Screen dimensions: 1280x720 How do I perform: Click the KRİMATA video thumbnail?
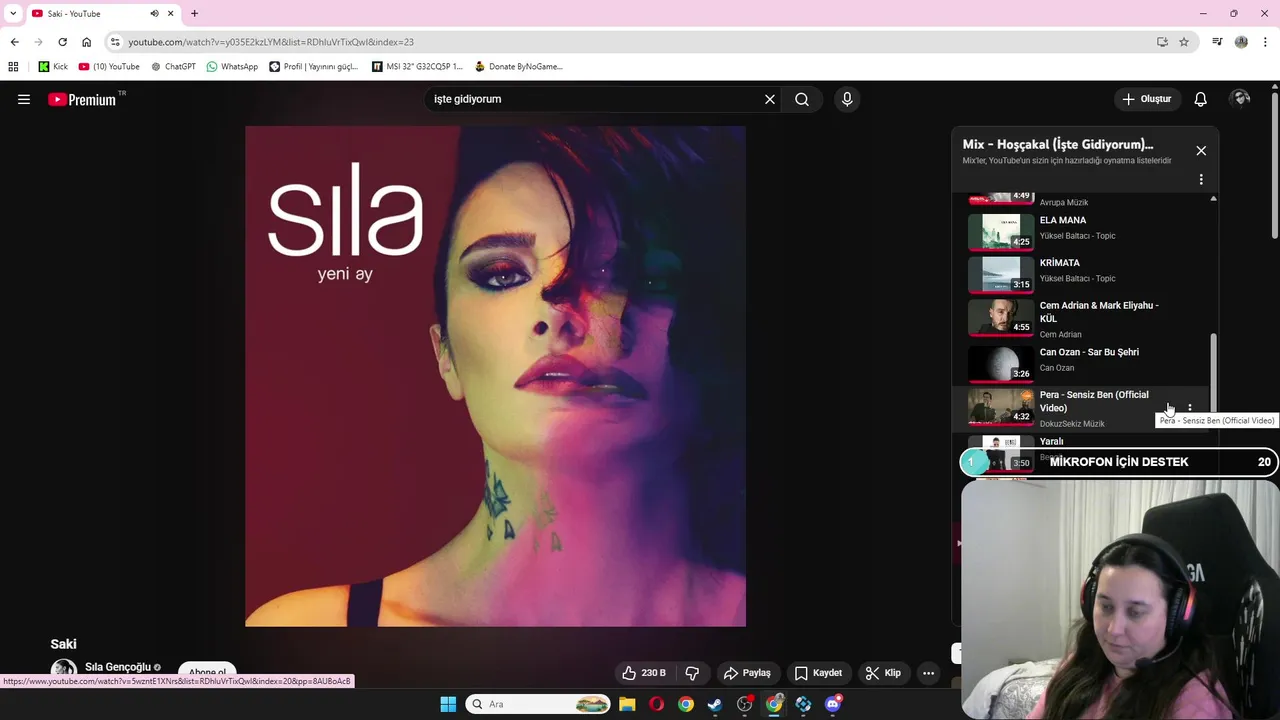(1000, 274)
